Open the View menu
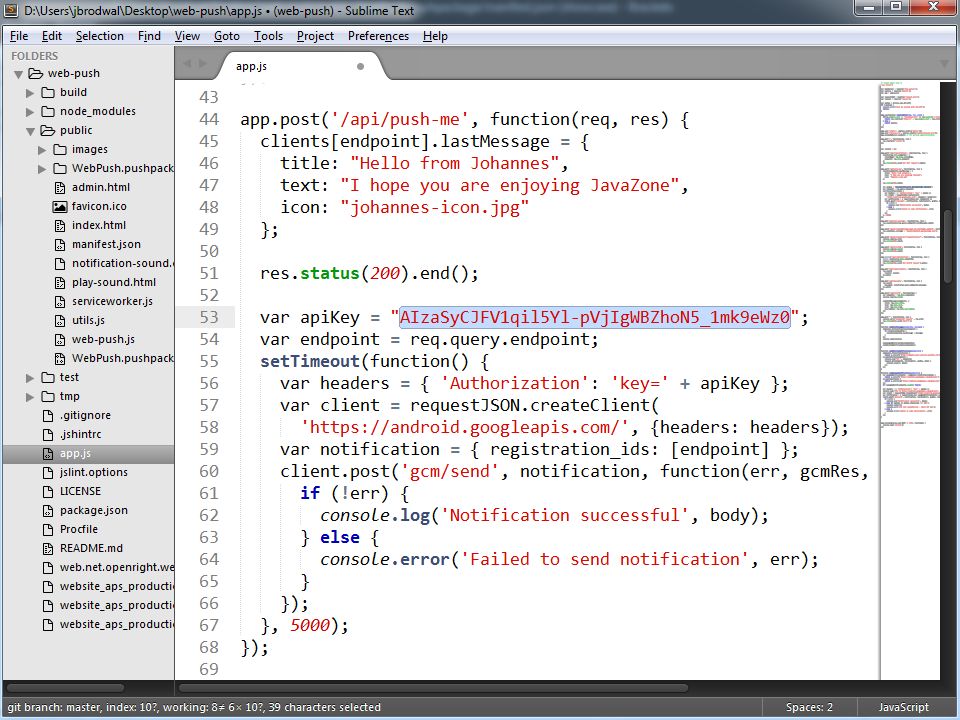The height and width of the screenshot is (720, 960). click(x=187, y=36)
